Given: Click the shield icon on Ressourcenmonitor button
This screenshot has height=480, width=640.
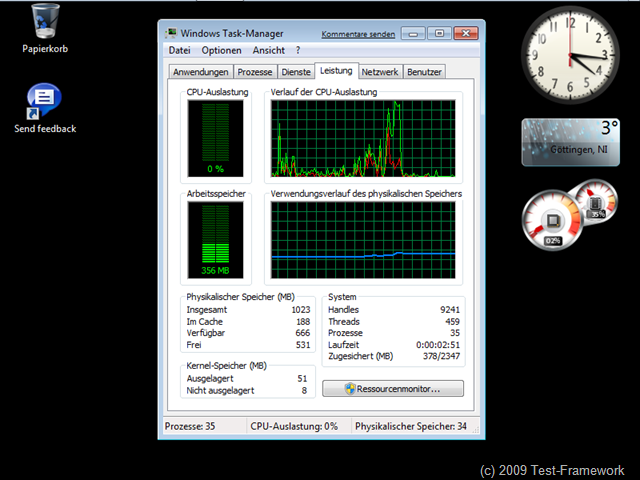Looking at the screenshot, I should (350, 389).
